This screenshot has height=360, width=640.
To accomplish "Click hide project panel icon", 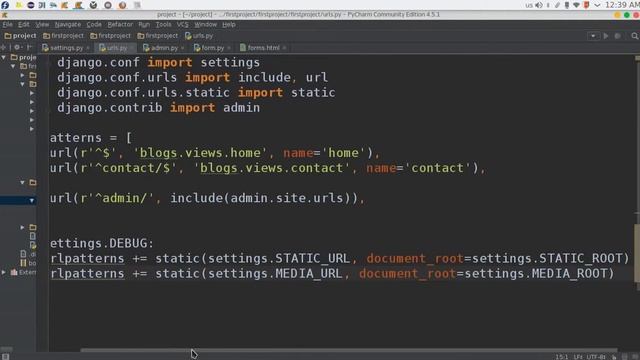I will (29, 47).
